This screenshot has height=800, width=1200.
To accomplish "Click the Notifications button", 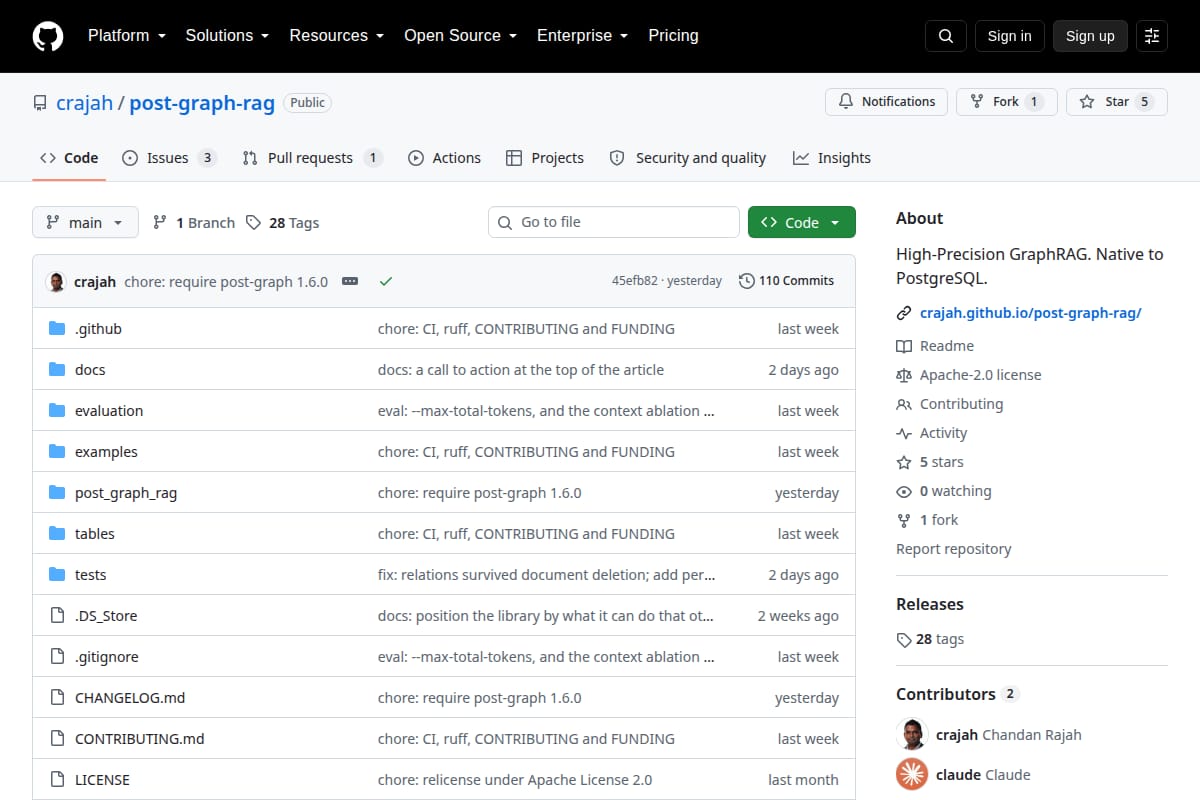I will pos(886,102).
